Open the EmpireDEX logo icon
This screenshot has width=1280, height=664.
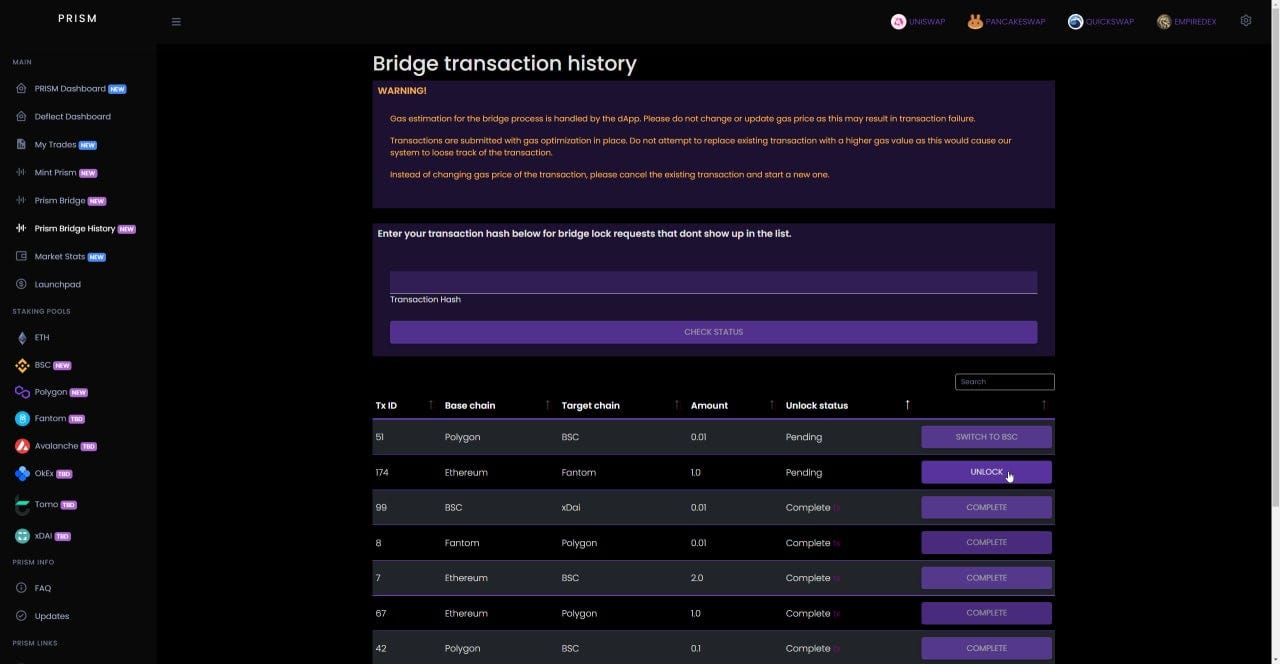1164,22
